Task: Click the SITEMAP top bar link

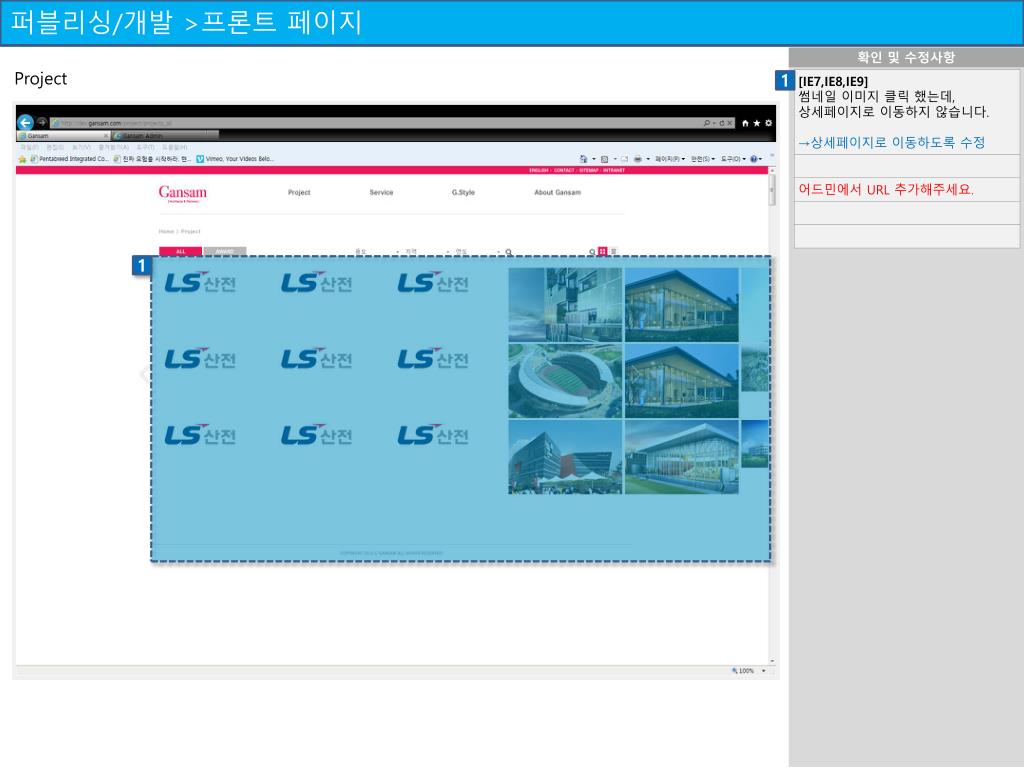Action: click(588, 170)
